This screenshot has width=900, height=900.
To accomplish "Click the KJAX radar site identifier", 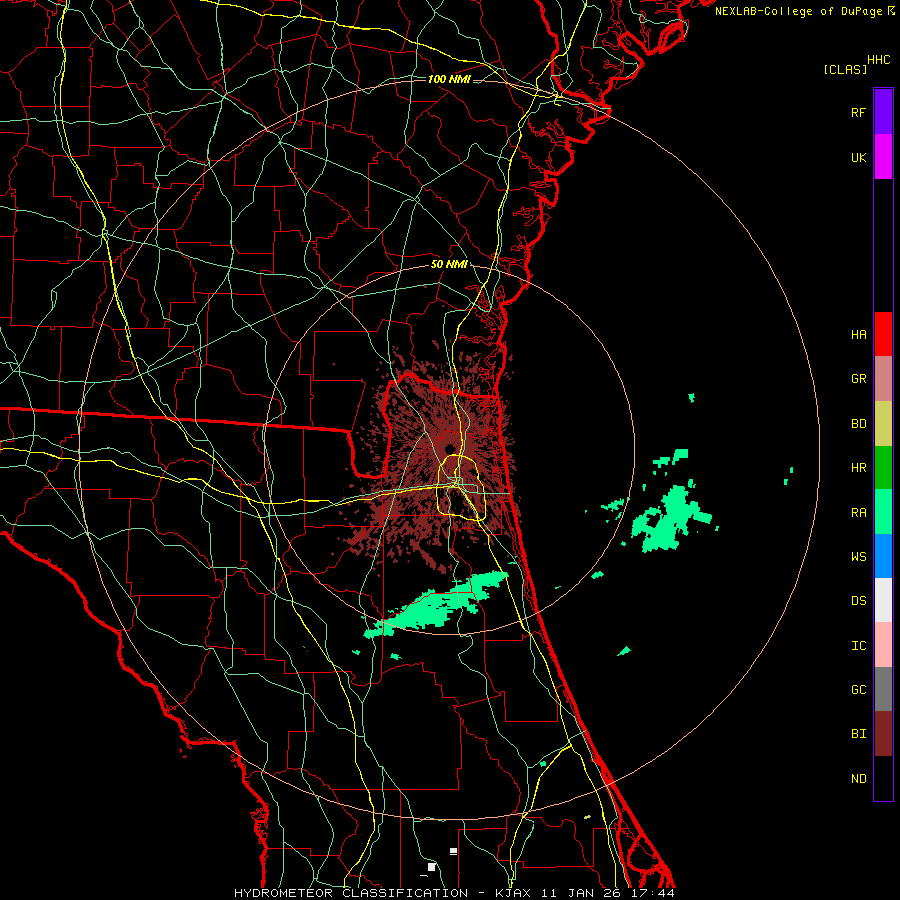I will click(512, 893).
